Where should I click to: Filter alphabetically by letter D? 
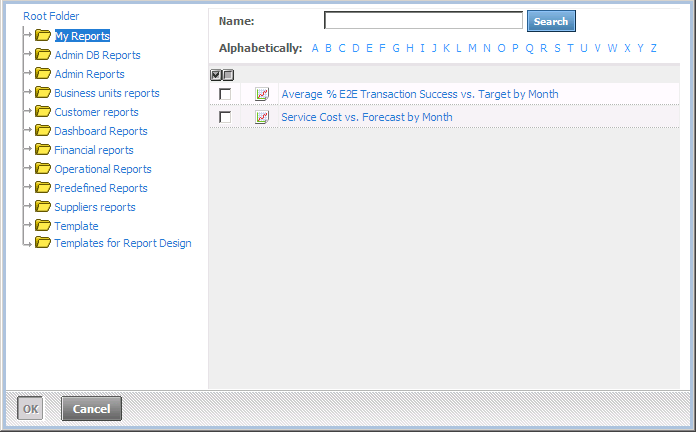[x=356, y=48]
